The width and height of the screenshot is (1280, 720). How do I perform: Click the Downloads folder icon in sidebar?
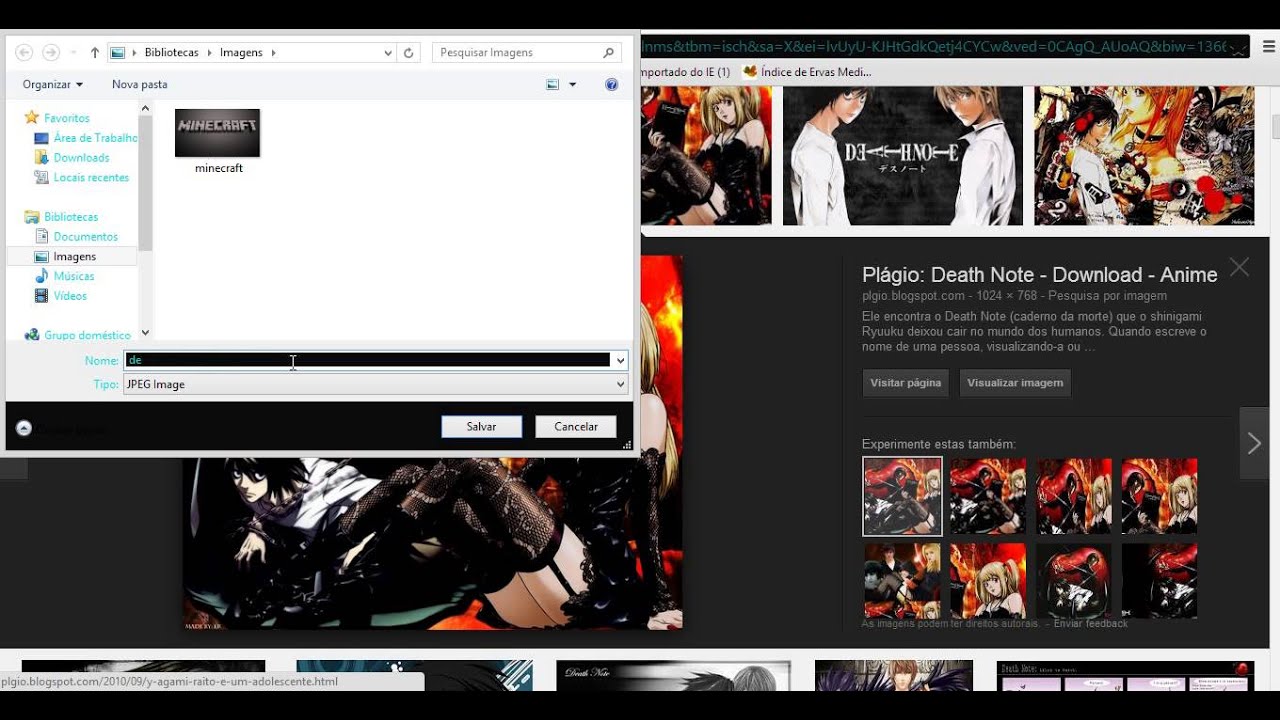click(x=41, y=157)
